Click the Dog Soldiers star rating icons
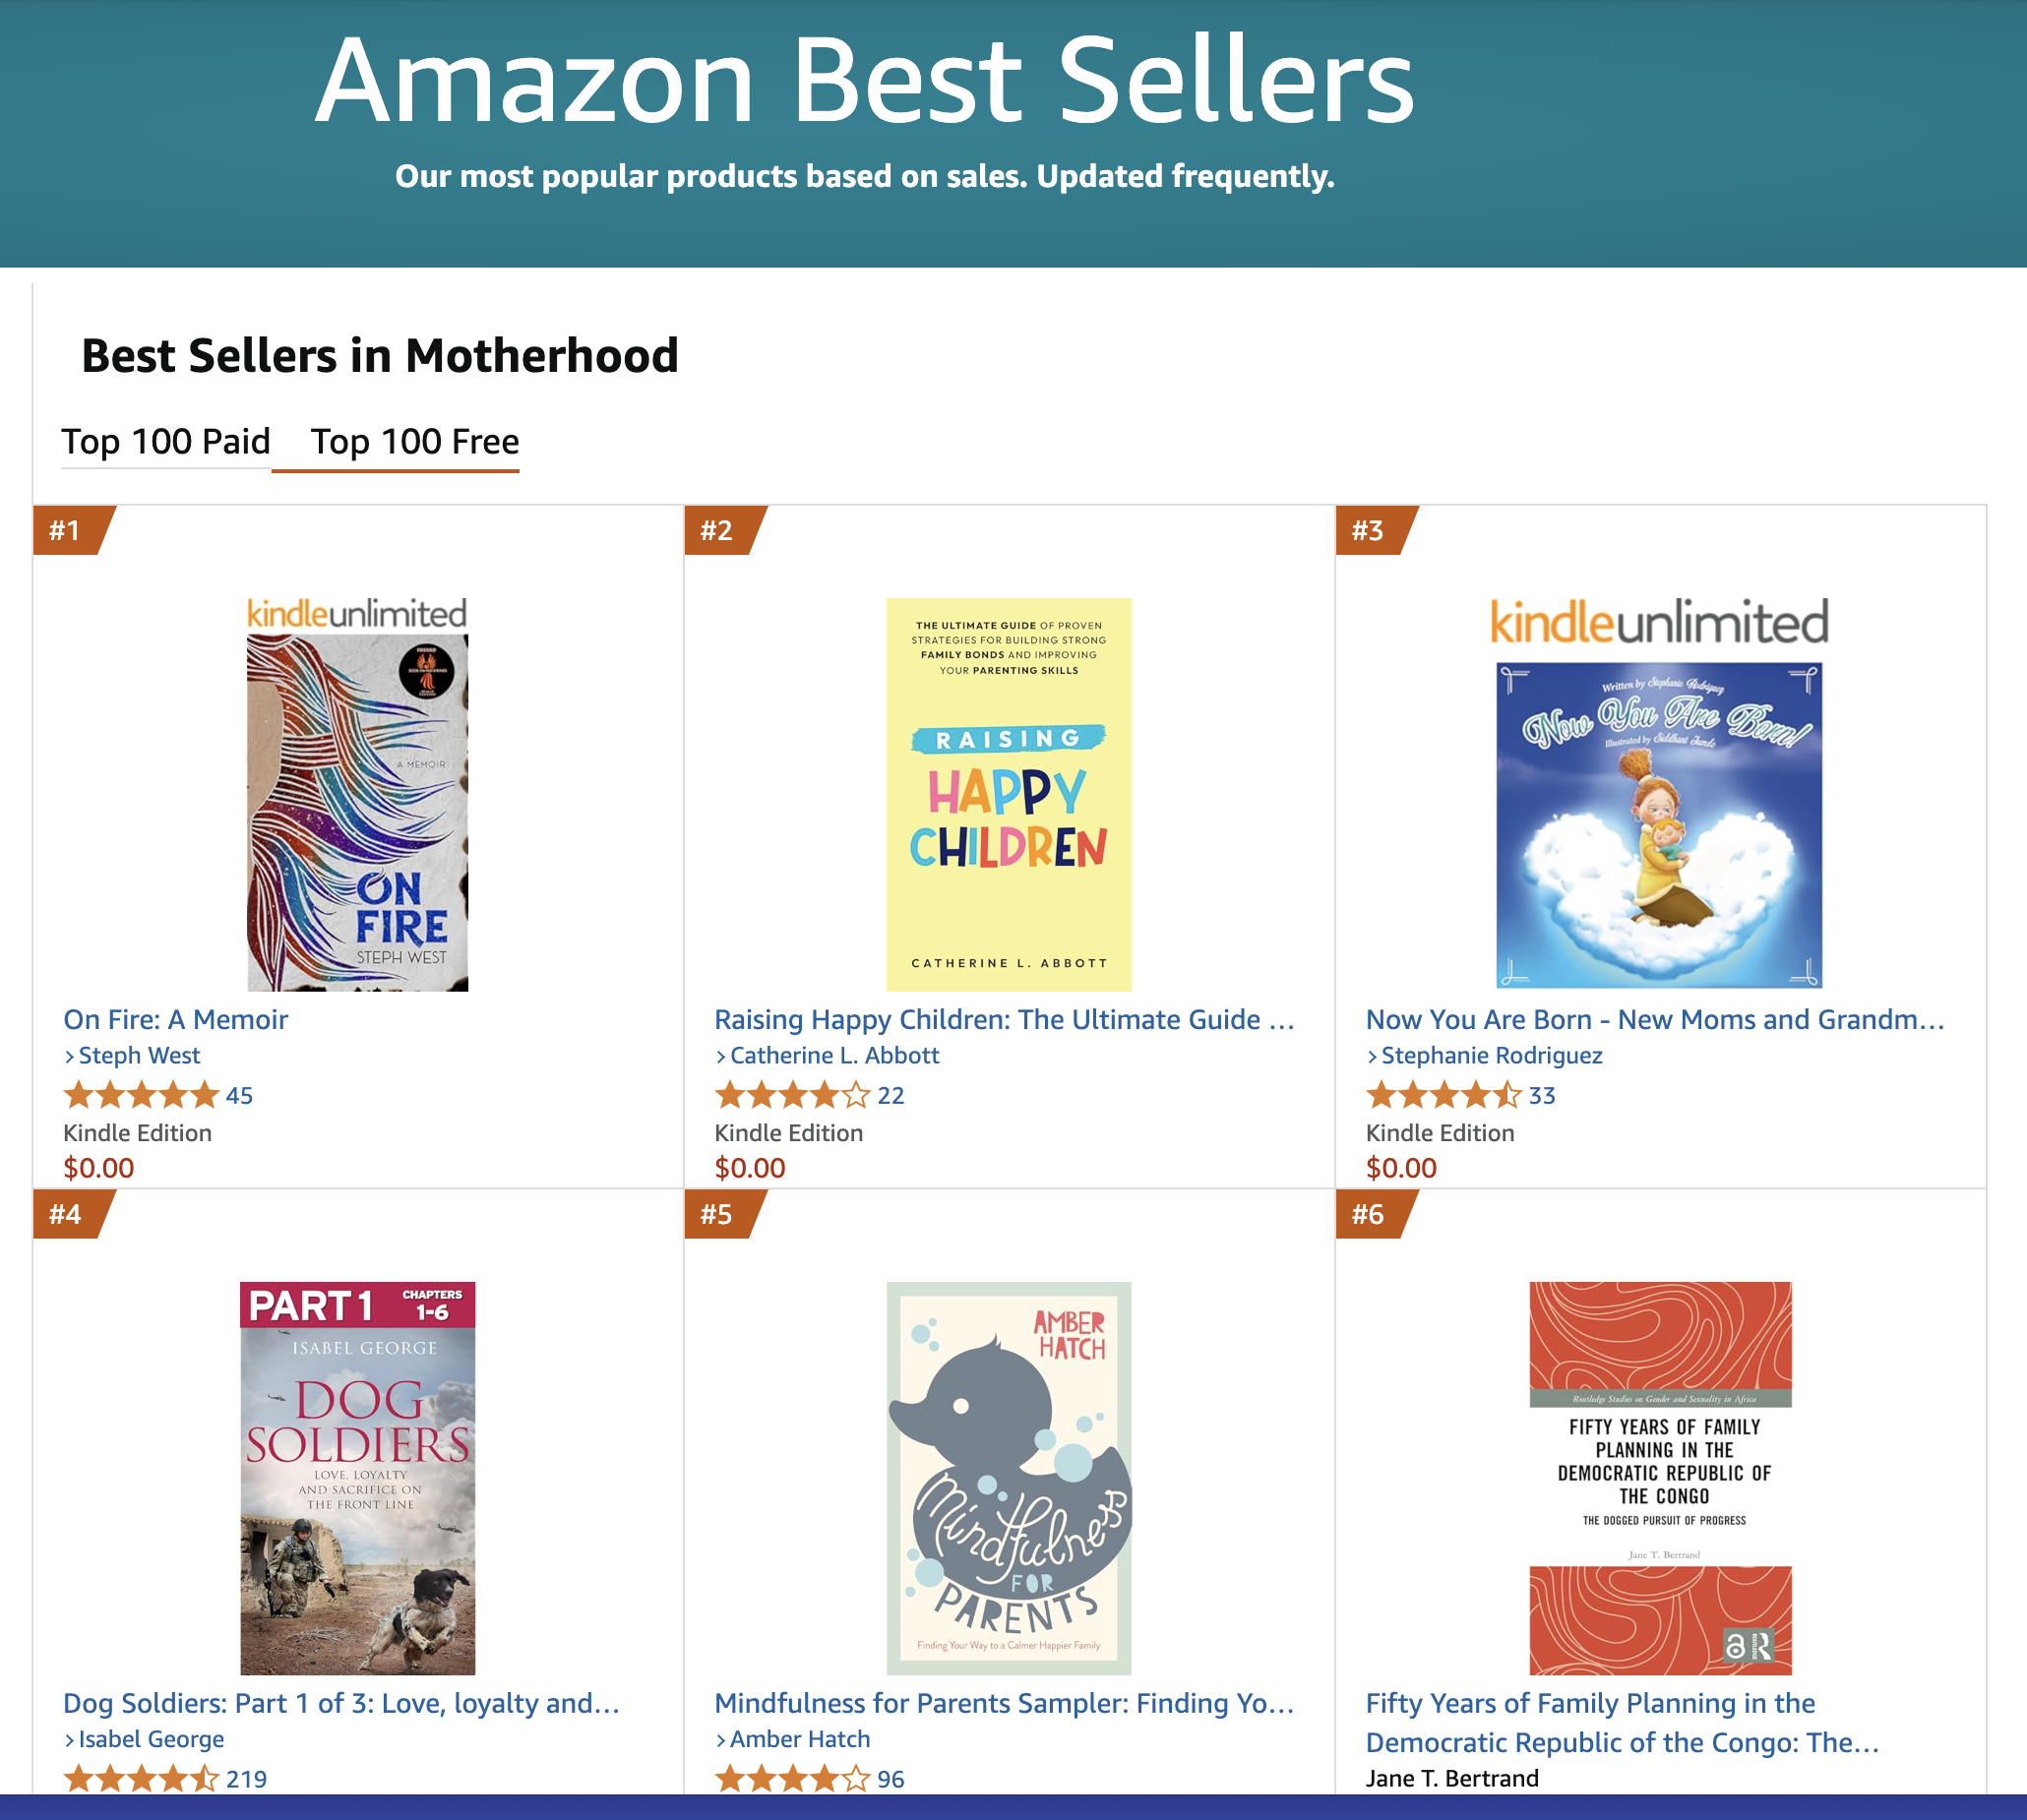Image resolution: width=2027 pixels, height=1820 pixels. tap(141, 1780)
